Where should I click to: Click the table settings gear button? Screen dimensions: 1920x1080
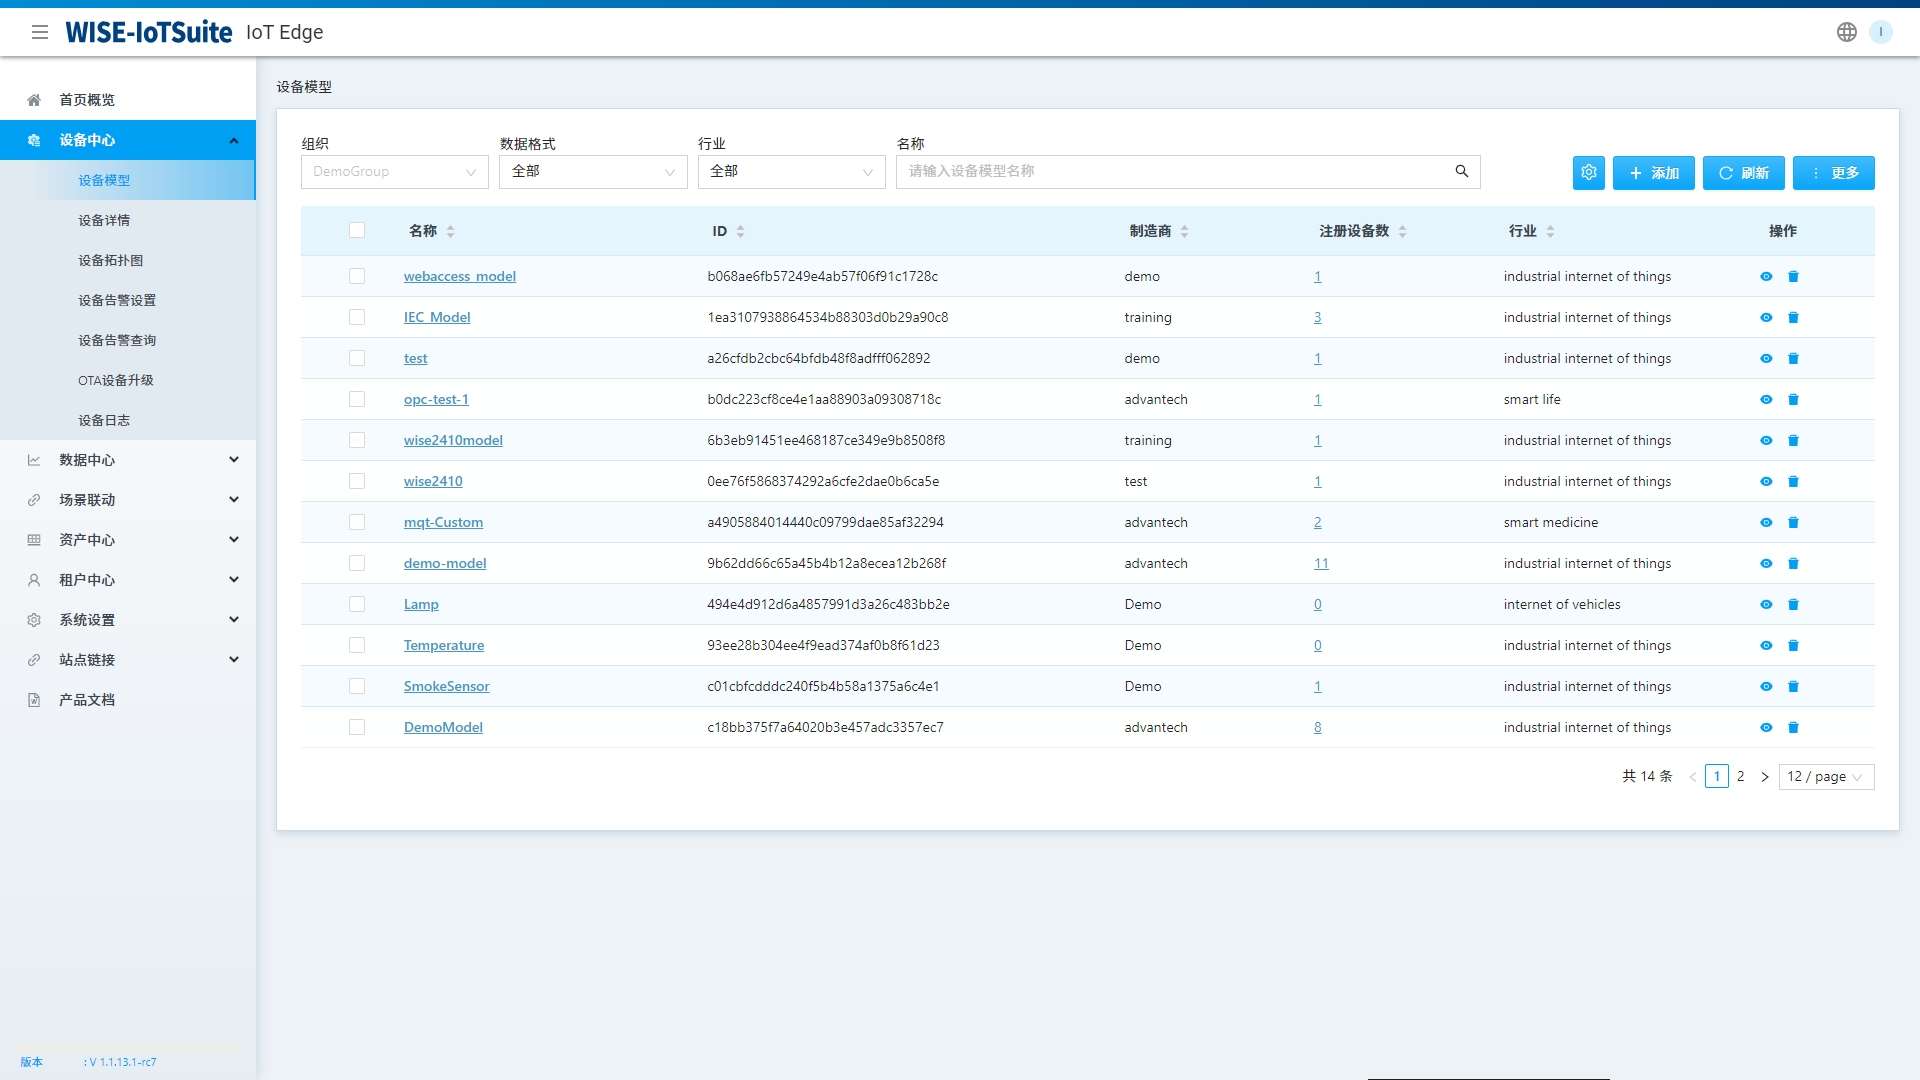pos(1588,173)
